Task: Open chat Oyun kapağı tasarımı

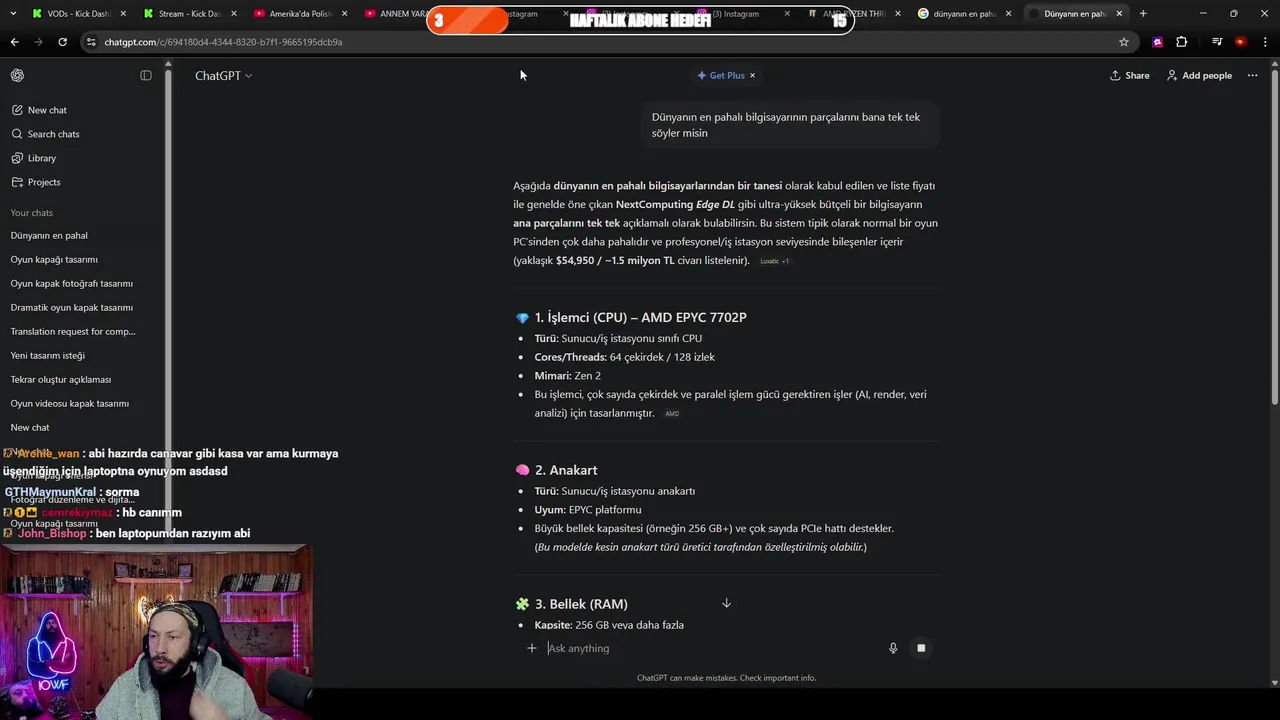Action: pyautogui.click(x=54, y=260)
